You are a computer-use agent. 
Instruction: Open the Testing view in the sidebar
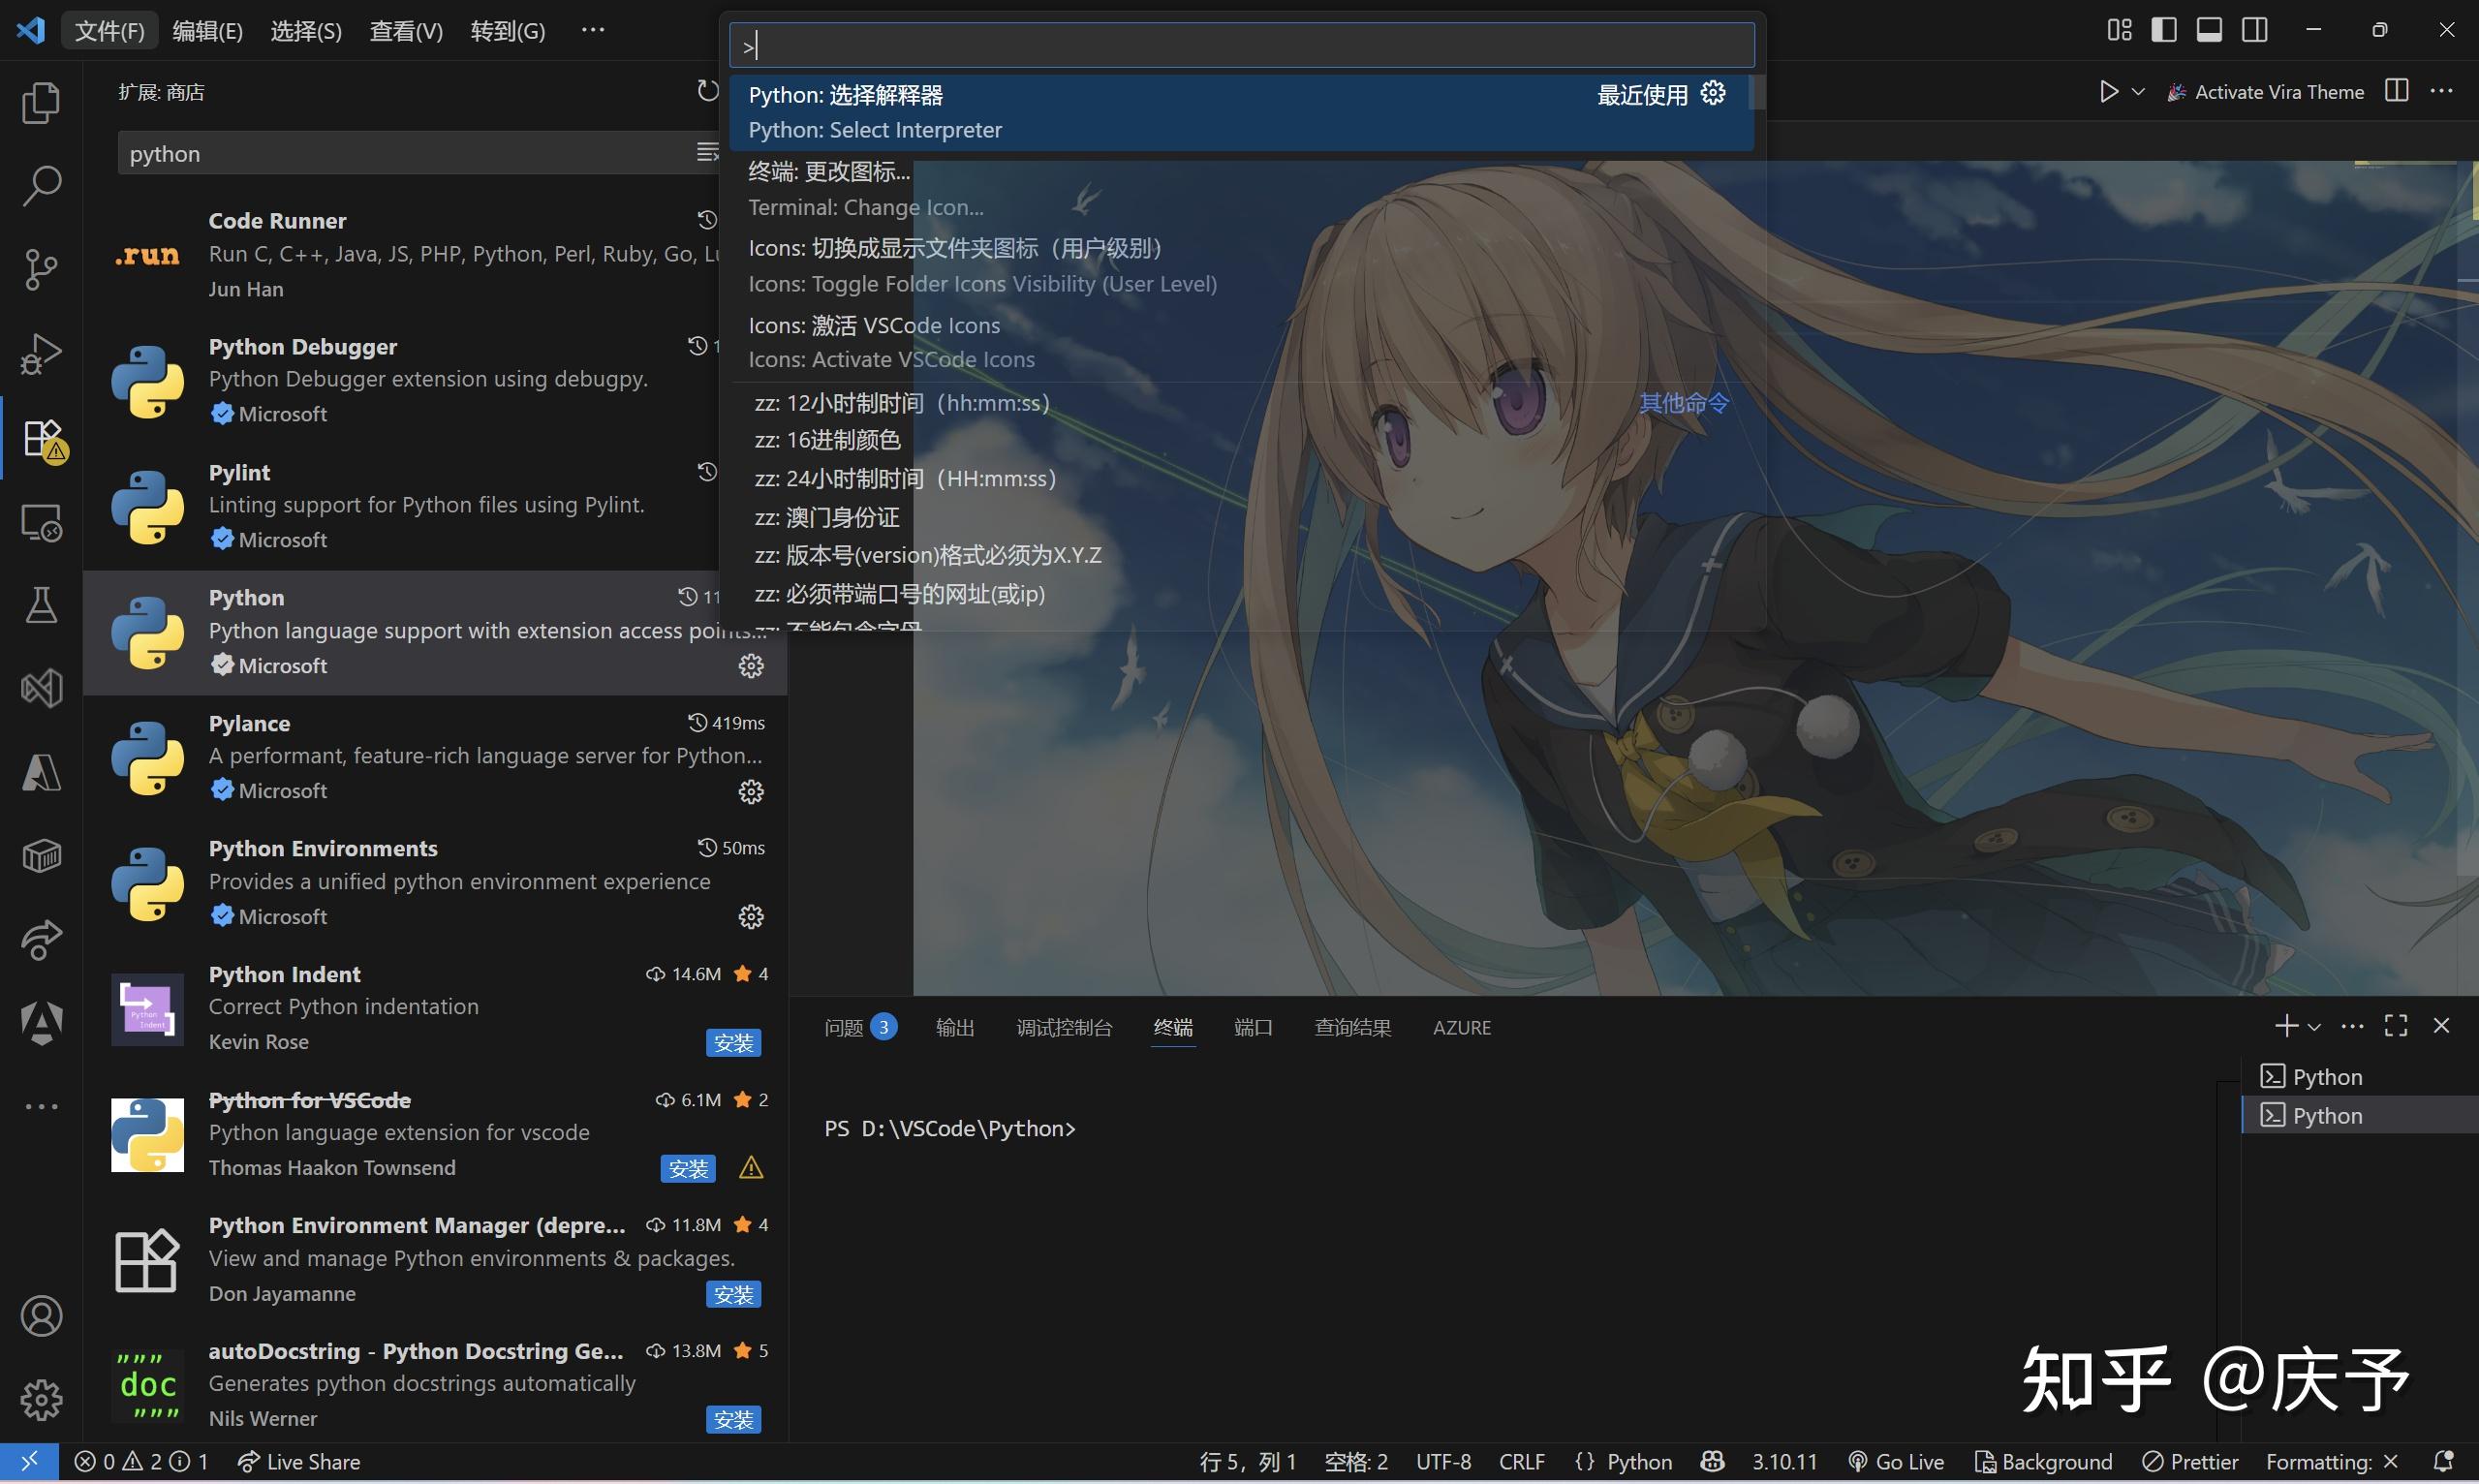click(x=41, y=604)
